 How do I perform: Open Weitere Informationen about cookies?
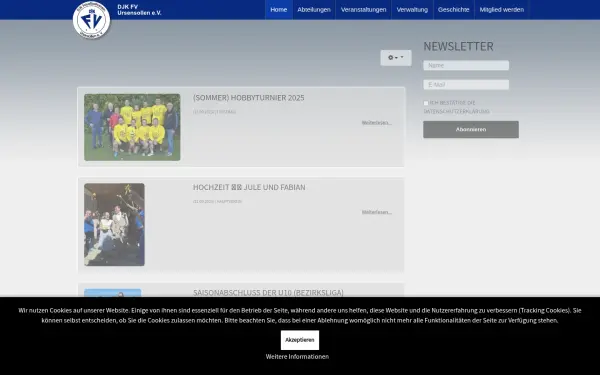point(297,357)
